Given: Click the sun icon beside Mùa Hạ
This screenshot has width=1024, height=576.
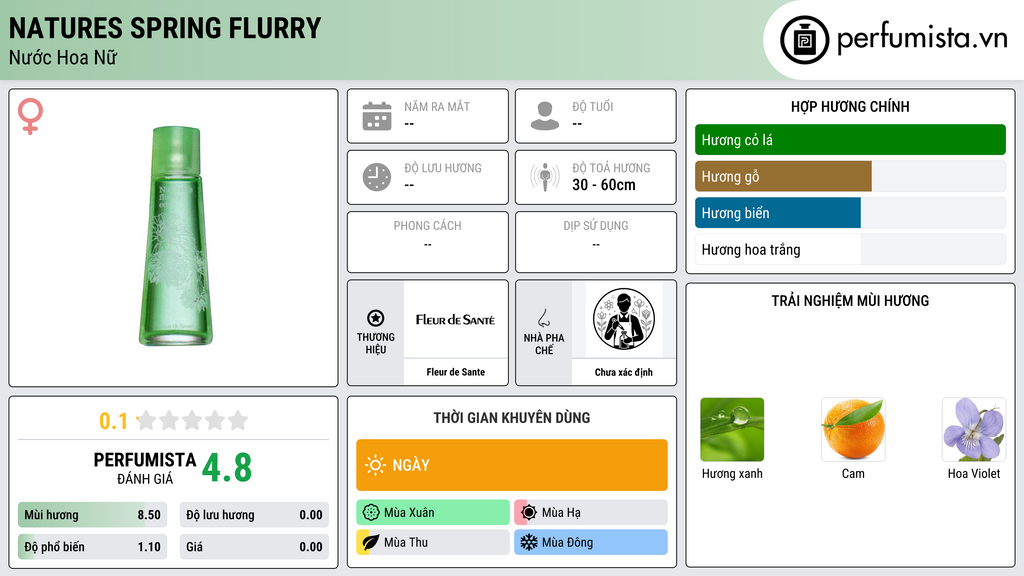Looking at the screenshot, I should [x=529, y=513].
